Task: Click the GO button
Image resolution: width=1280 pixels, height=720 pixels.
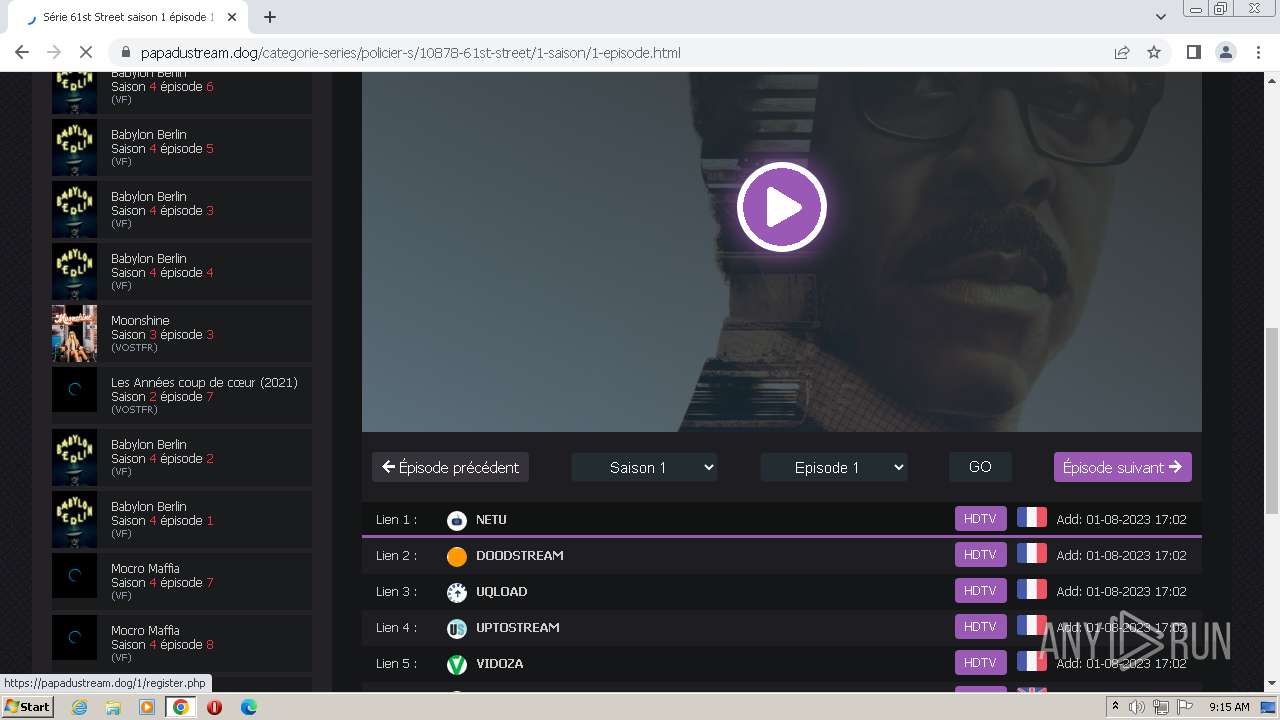Action: click(980, 467)
